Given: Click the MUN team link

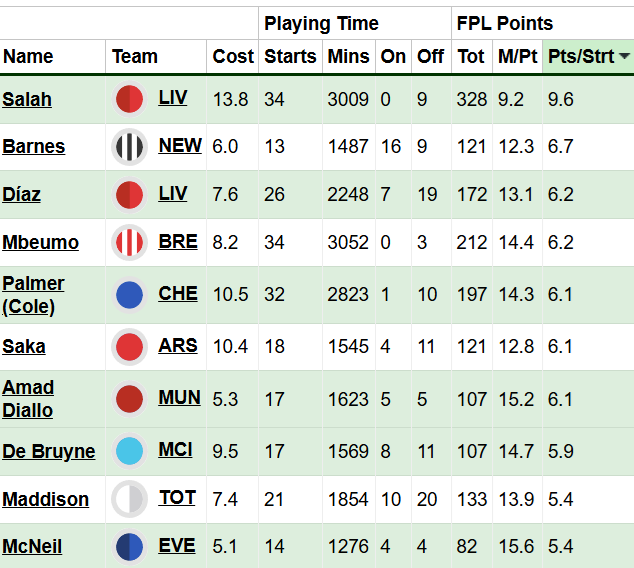Looking at the screenshot, I should click(x=179, y=398).
